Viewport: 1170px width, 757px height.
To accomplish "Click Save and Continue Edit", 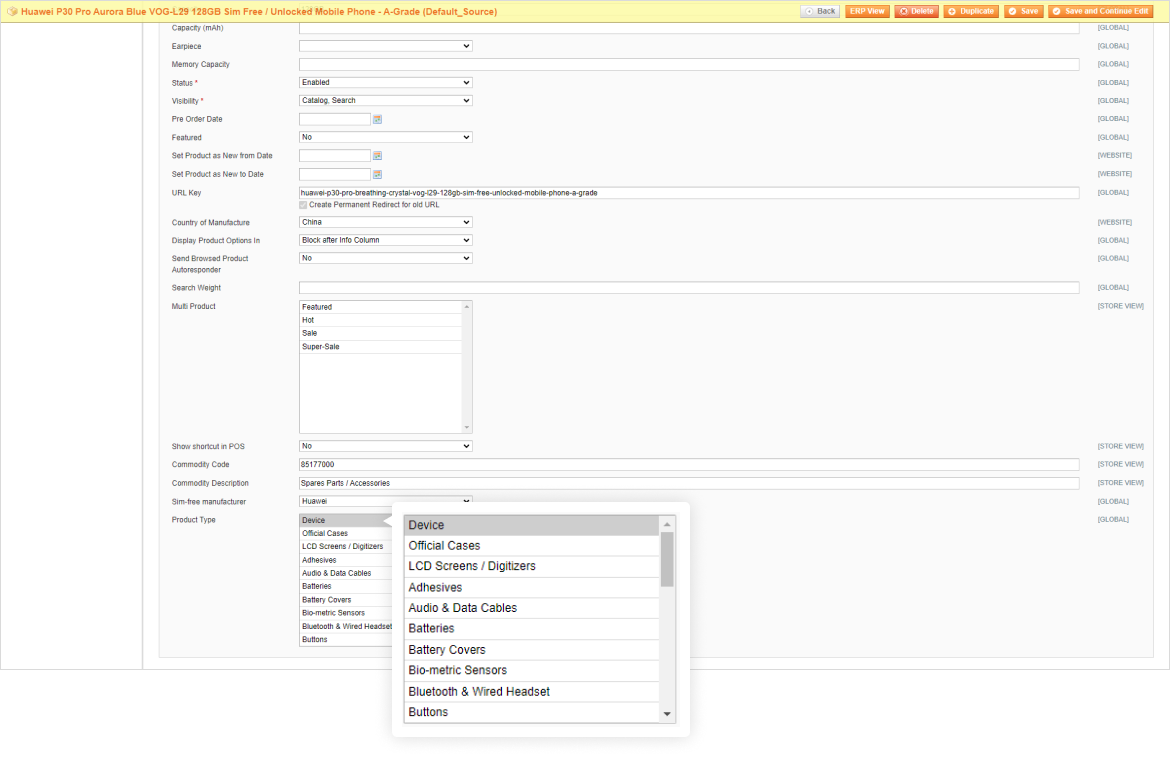I will [x=1100, y=11].
